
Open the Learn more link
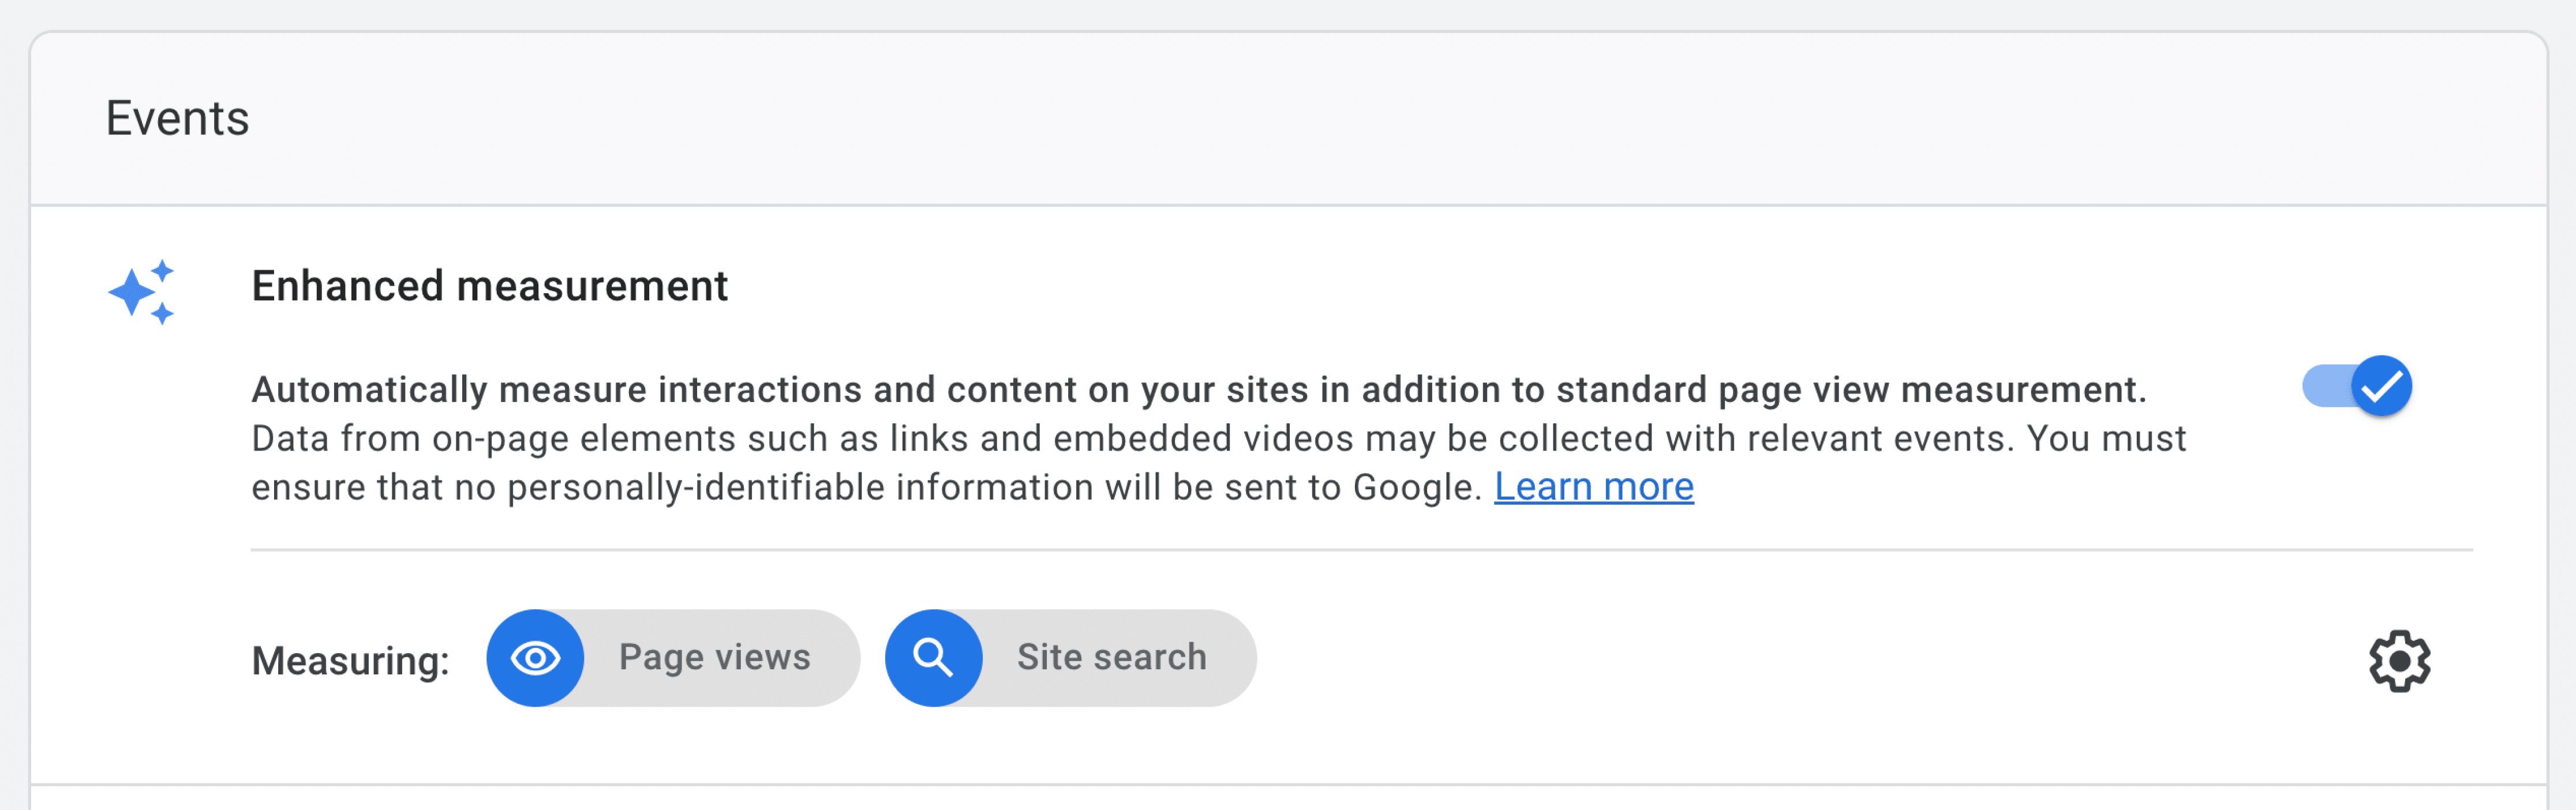pyautogui.click(x=1593, y=487)
